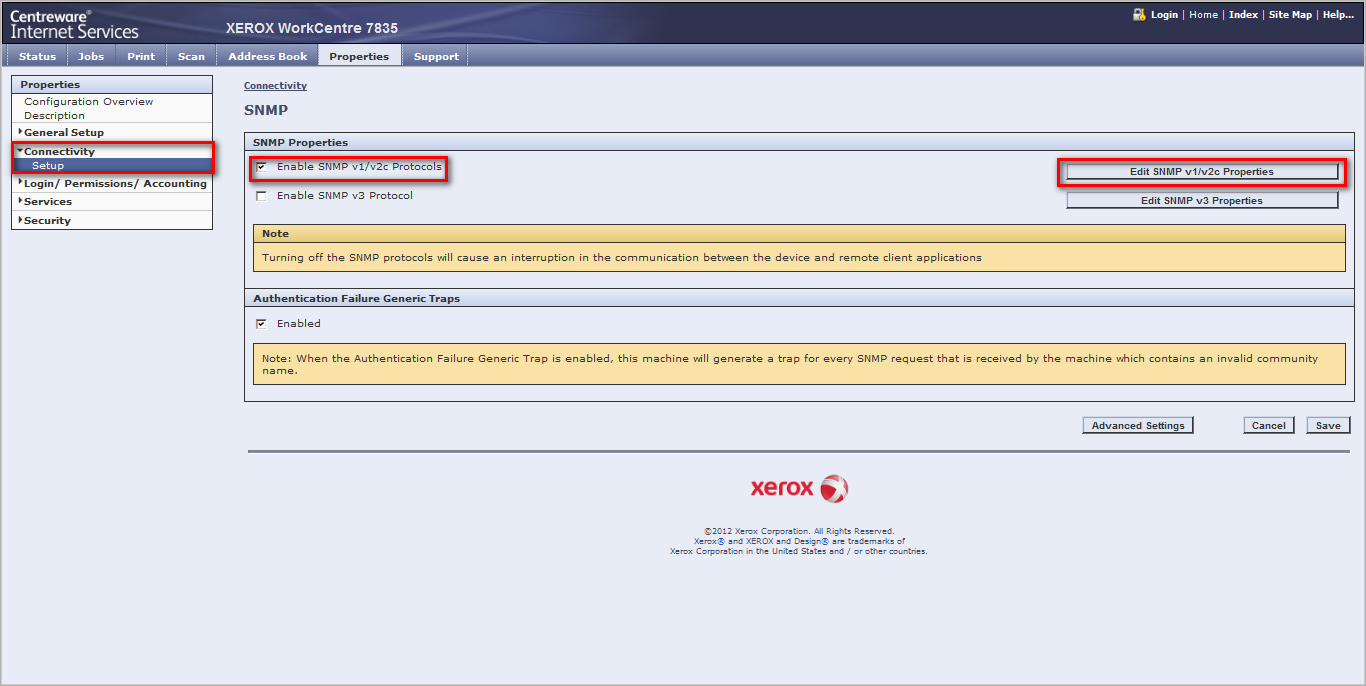Click the lock icon beside Login
The height and width of the screenshot is (686, 1366).
1138,15
